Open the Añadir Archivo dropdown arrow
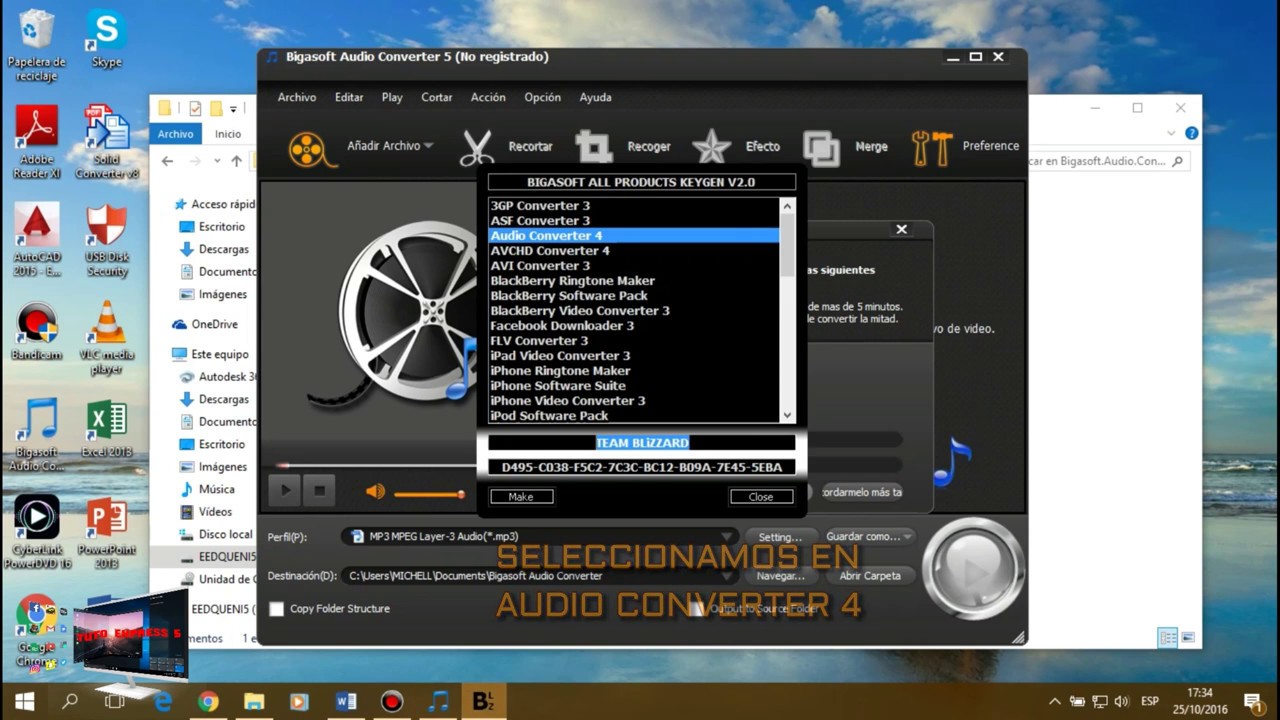The height and width of the screenshot is (720, 1280). click(x=428, y=146)
